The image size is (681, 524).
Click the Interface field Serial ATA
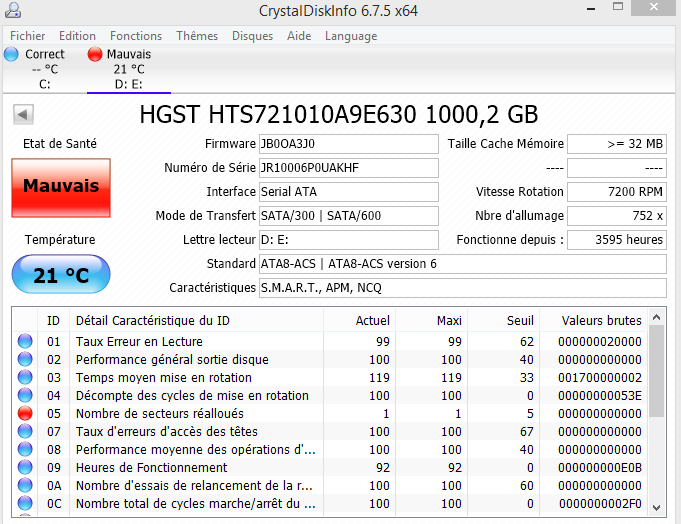(x=349, y=191)
